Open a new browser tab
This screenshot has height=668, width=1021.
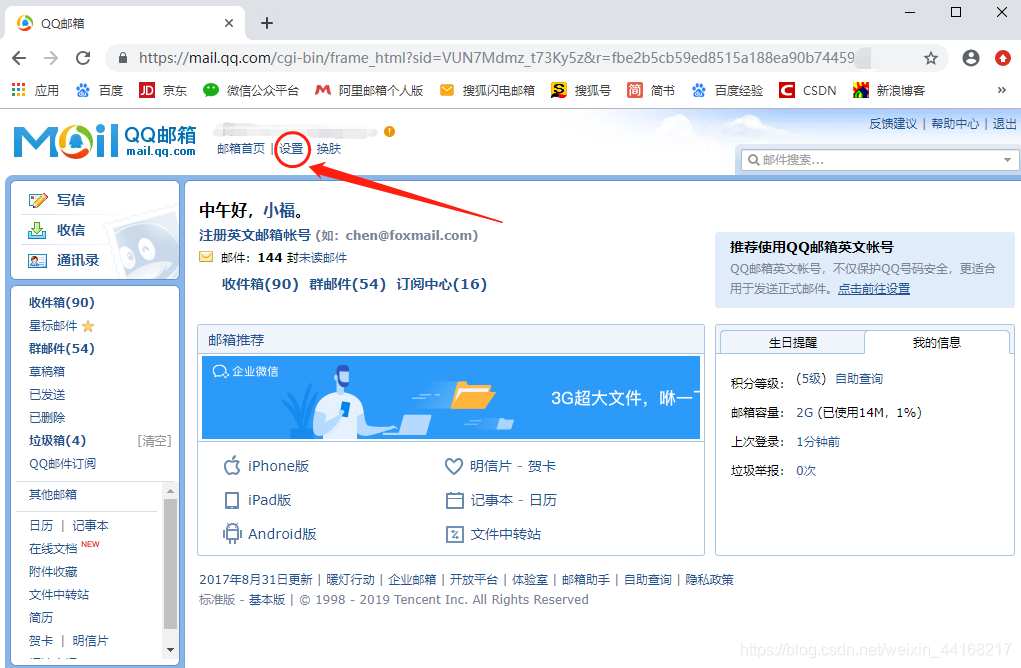point(266,23)
